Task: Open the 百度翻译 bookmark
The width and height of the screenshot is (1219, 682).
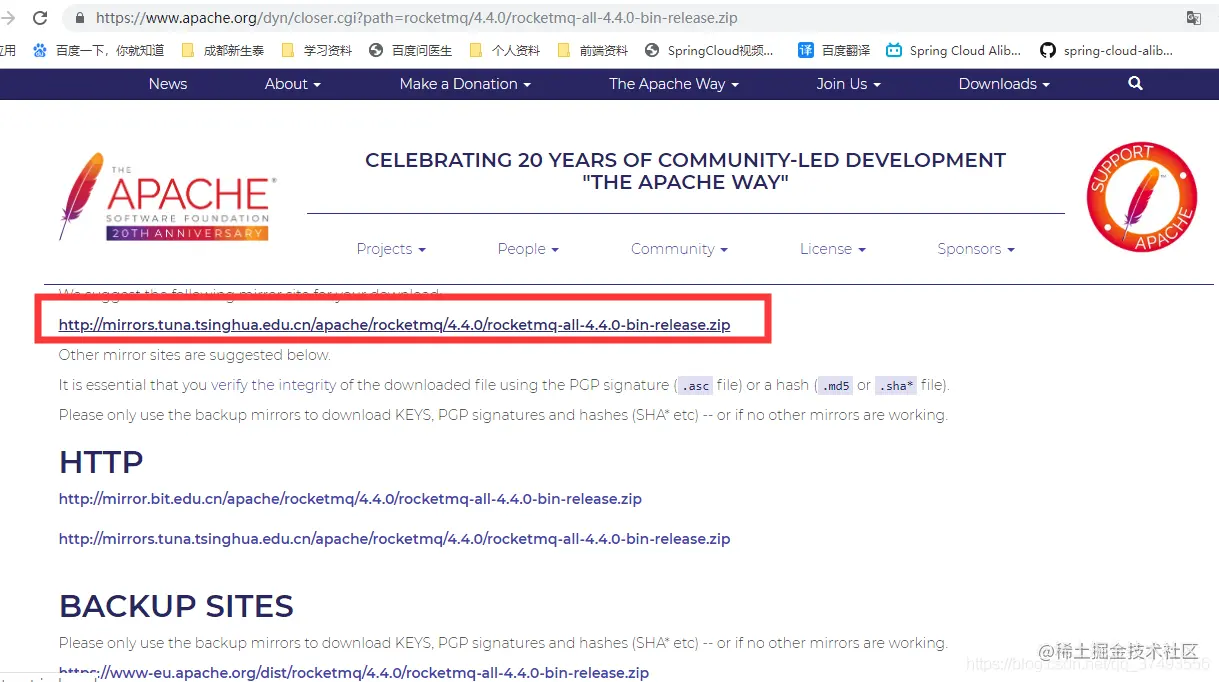Action: click(x=834, y=50)
